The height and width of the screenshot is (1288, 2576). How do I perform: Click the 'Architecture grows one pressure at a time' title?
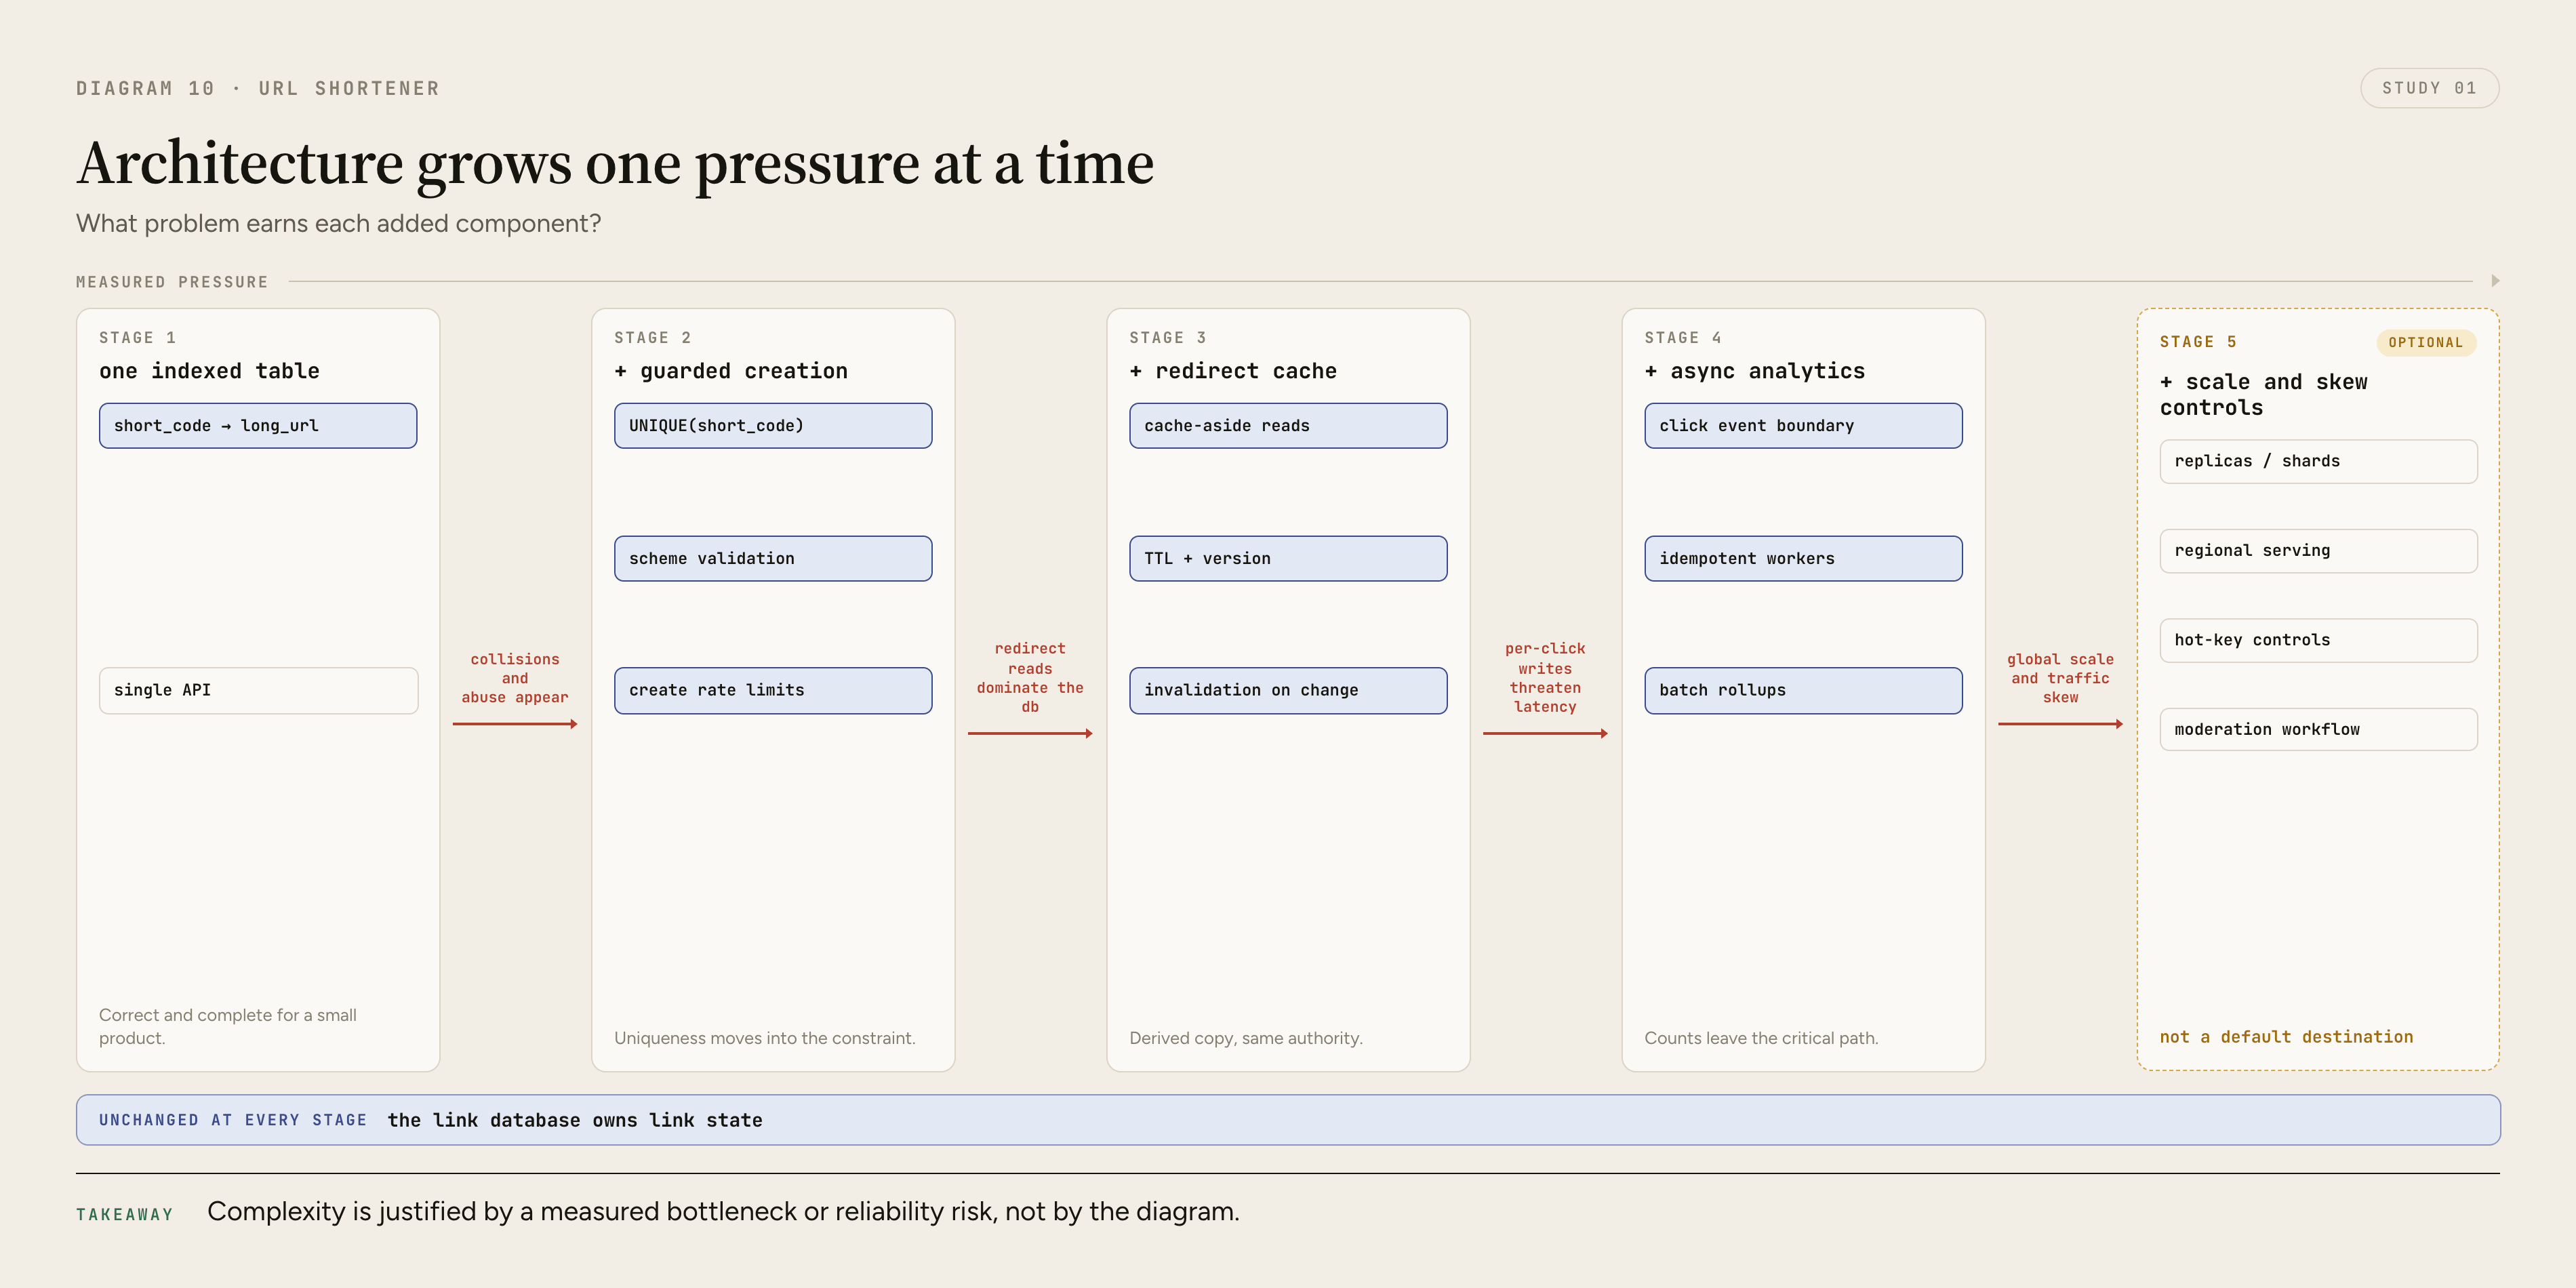pos(615,163)
